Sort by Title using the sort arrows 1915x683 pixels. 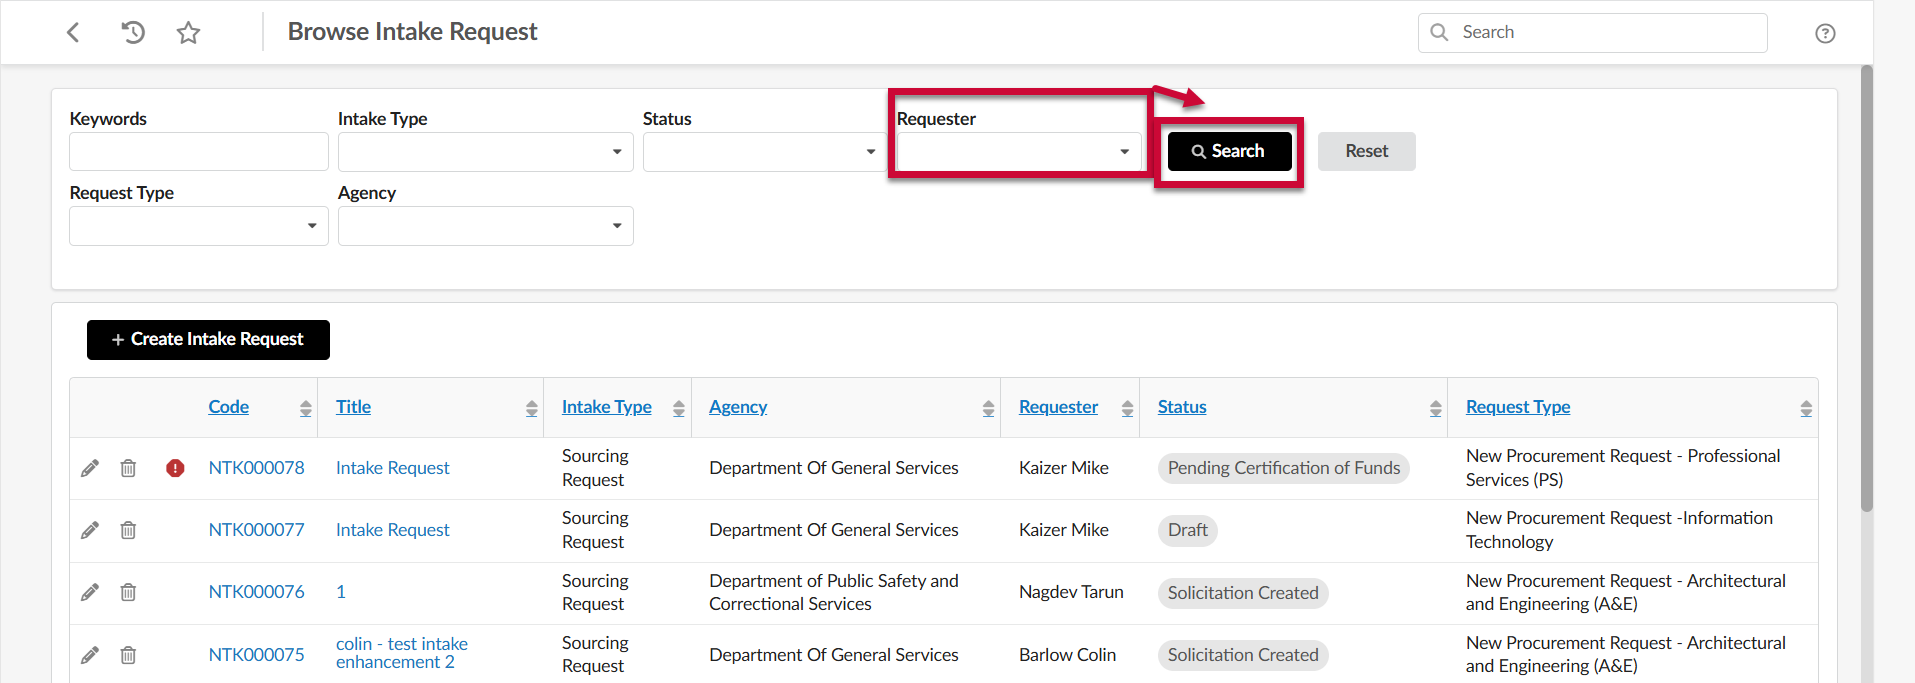531,408
